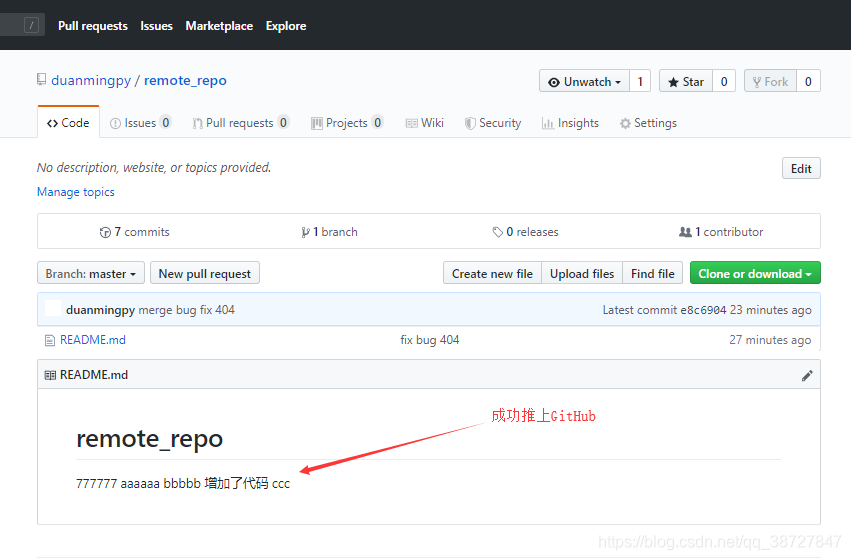The height and width of the screenshot is (560, 851).
Task: Click the people icon beside 1 contributor
Action: pyautogui.click(x=685, y=232)
